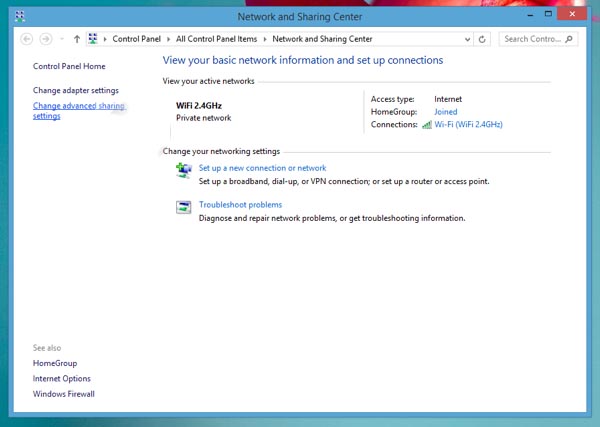
Task: Click the search magnifier icon
Action: pyautogui.click(x=570, y=39)
